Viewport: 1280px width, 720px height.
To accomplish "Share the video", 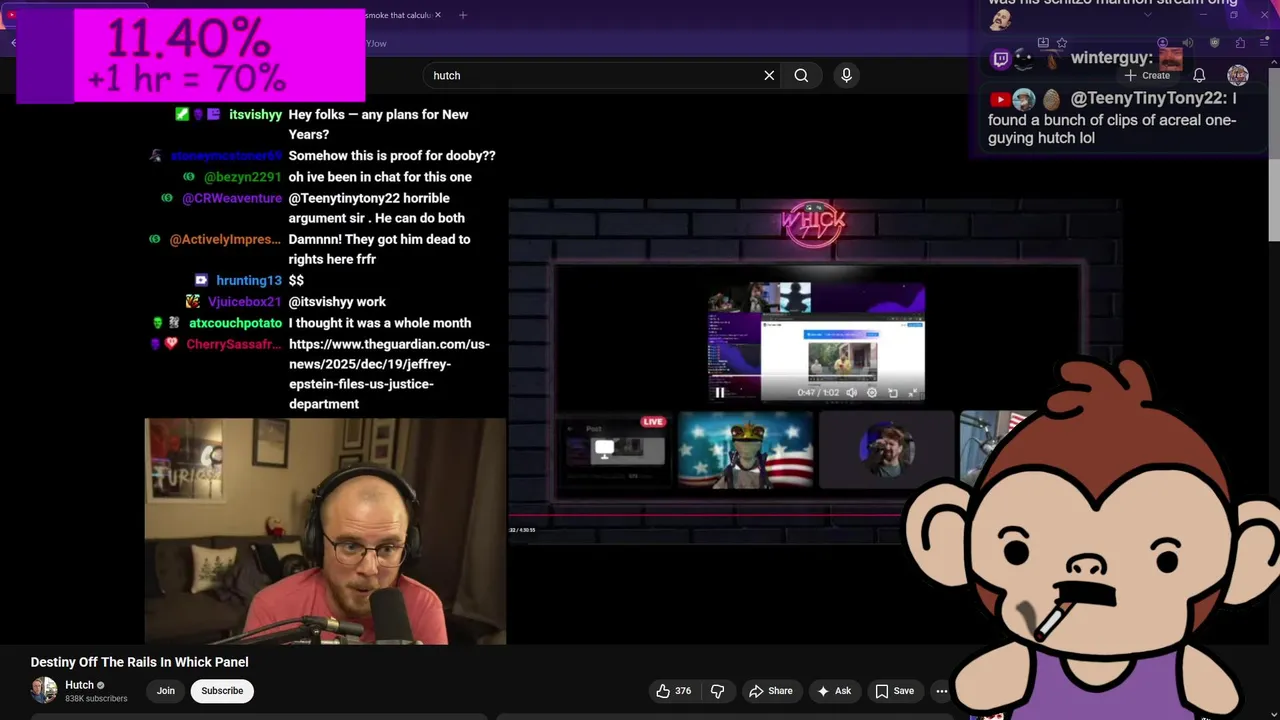I will pyautogui.click(x=770, y=691).
